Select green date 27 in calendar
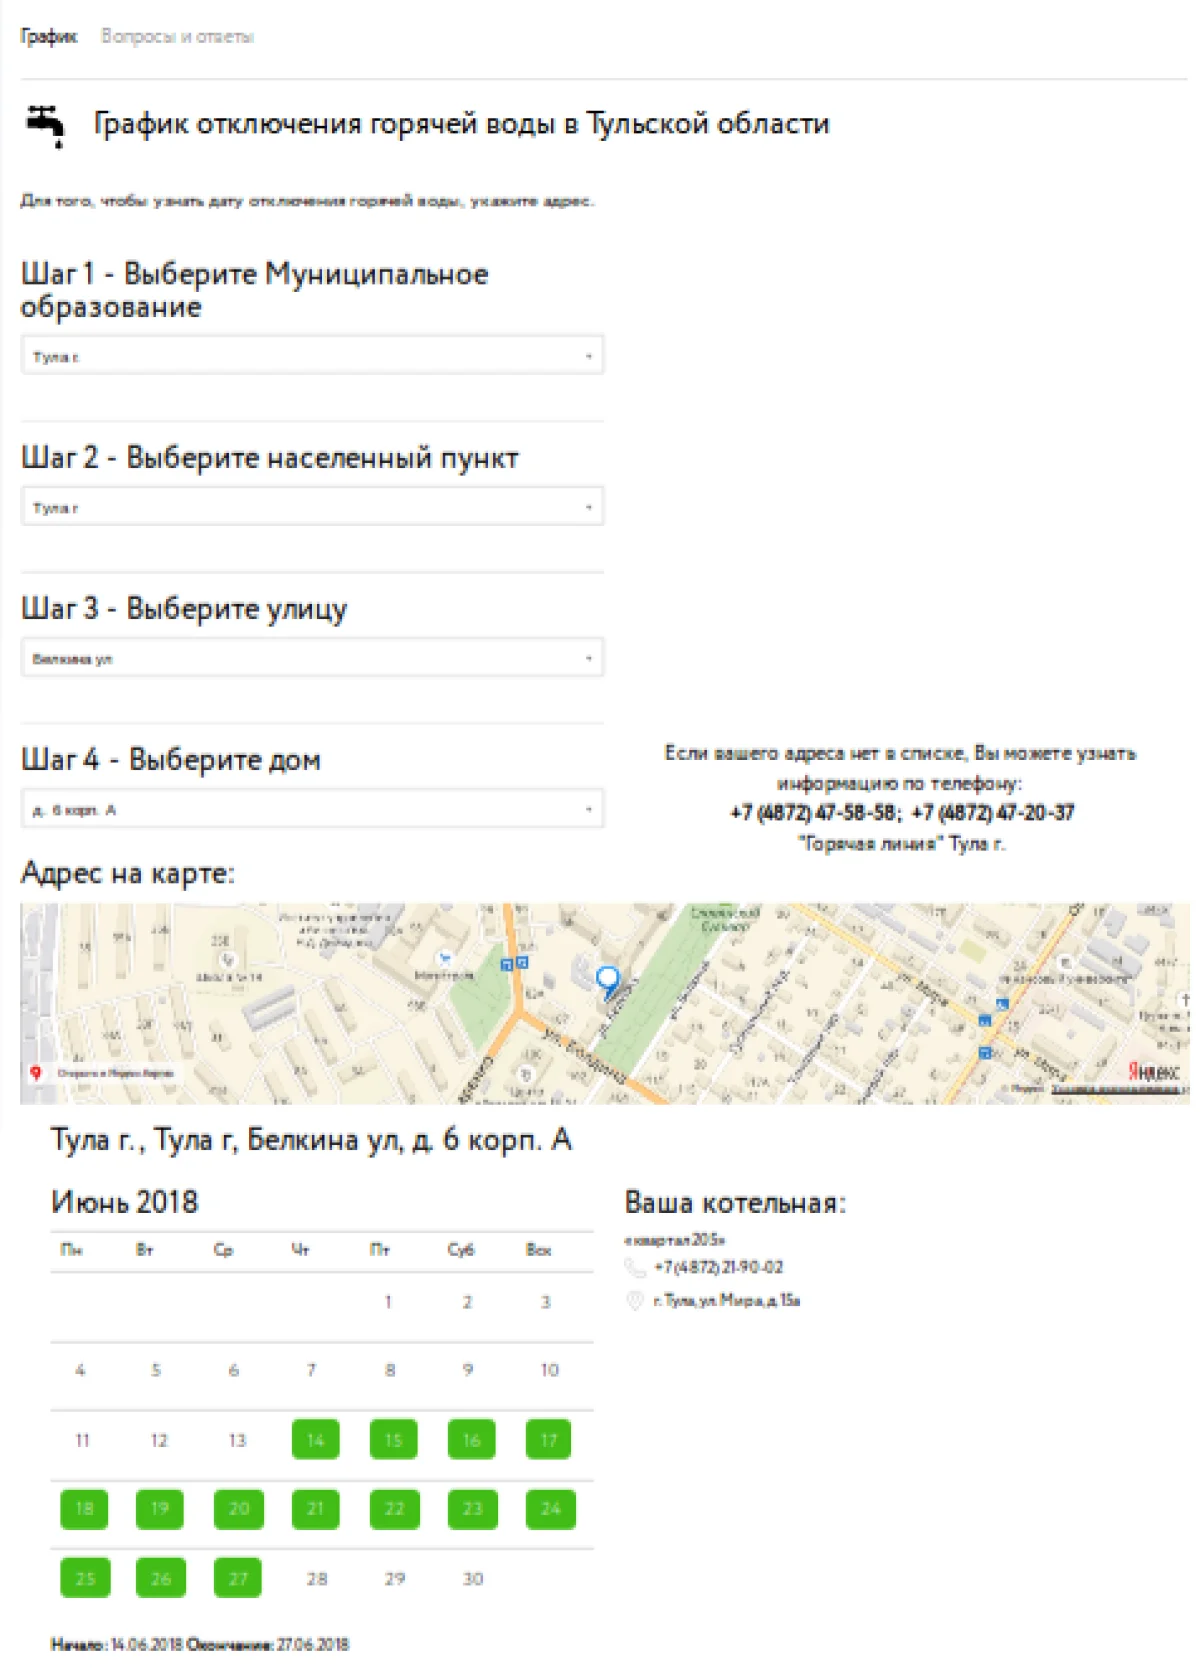Screen dimensions: 1200x1671 pos(238,1578)
